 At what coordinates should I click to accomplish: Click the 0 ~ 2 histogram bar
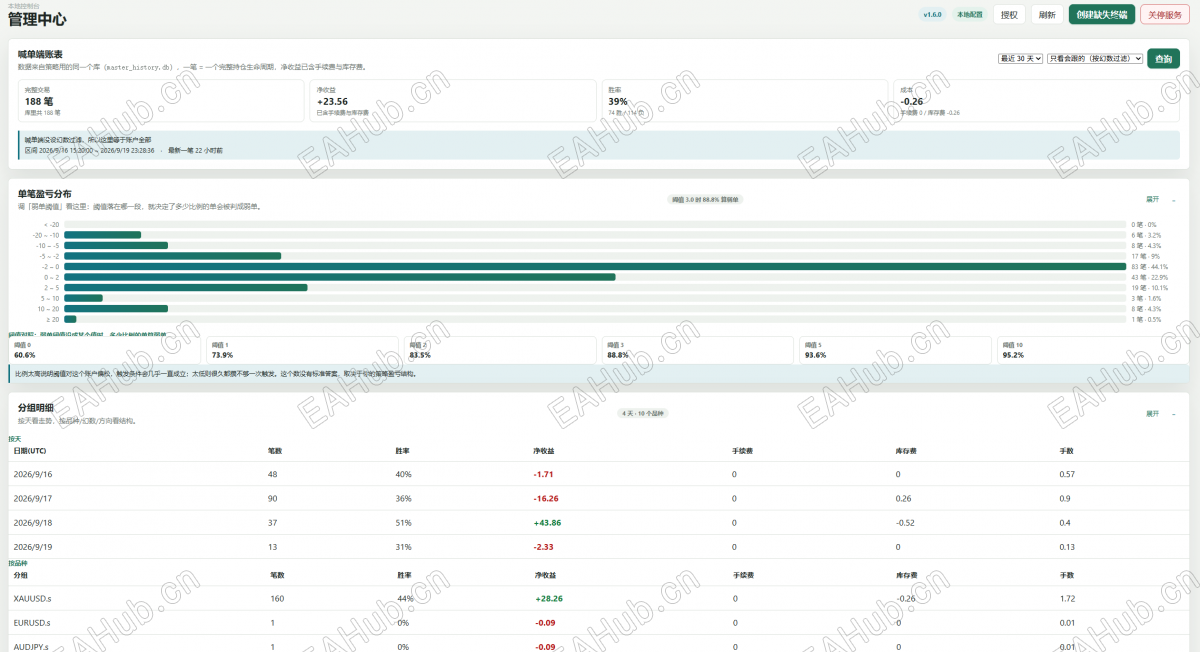pyautogui.click(x=340, y=277)
